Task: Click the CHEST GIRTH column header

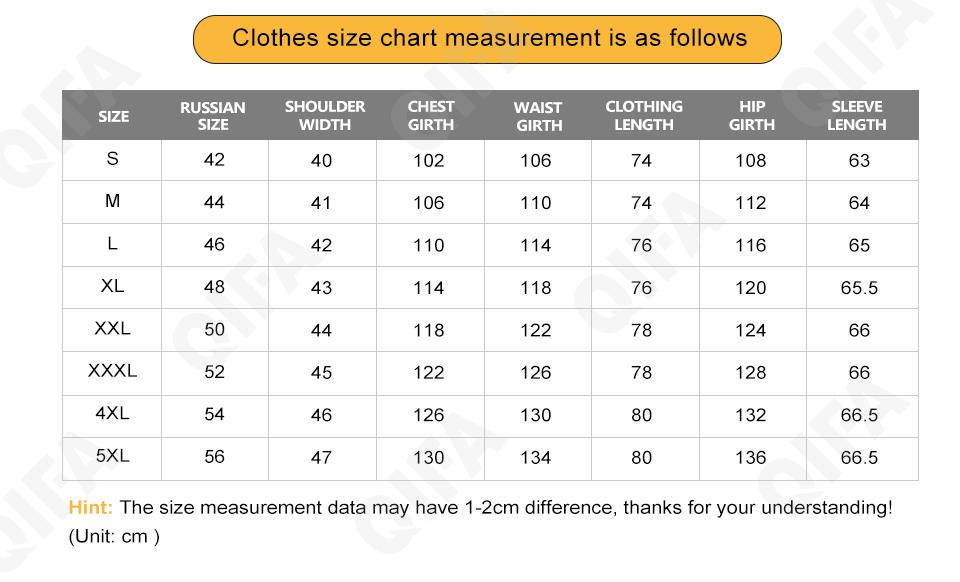Action: point(431,116)
